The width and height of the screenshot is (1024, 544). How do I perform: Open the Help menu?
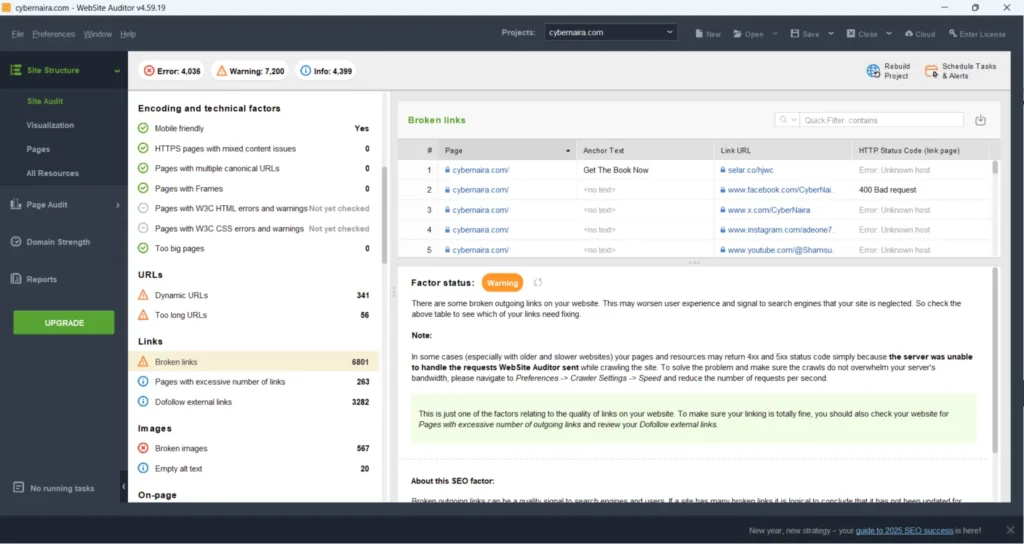(128, 34)
